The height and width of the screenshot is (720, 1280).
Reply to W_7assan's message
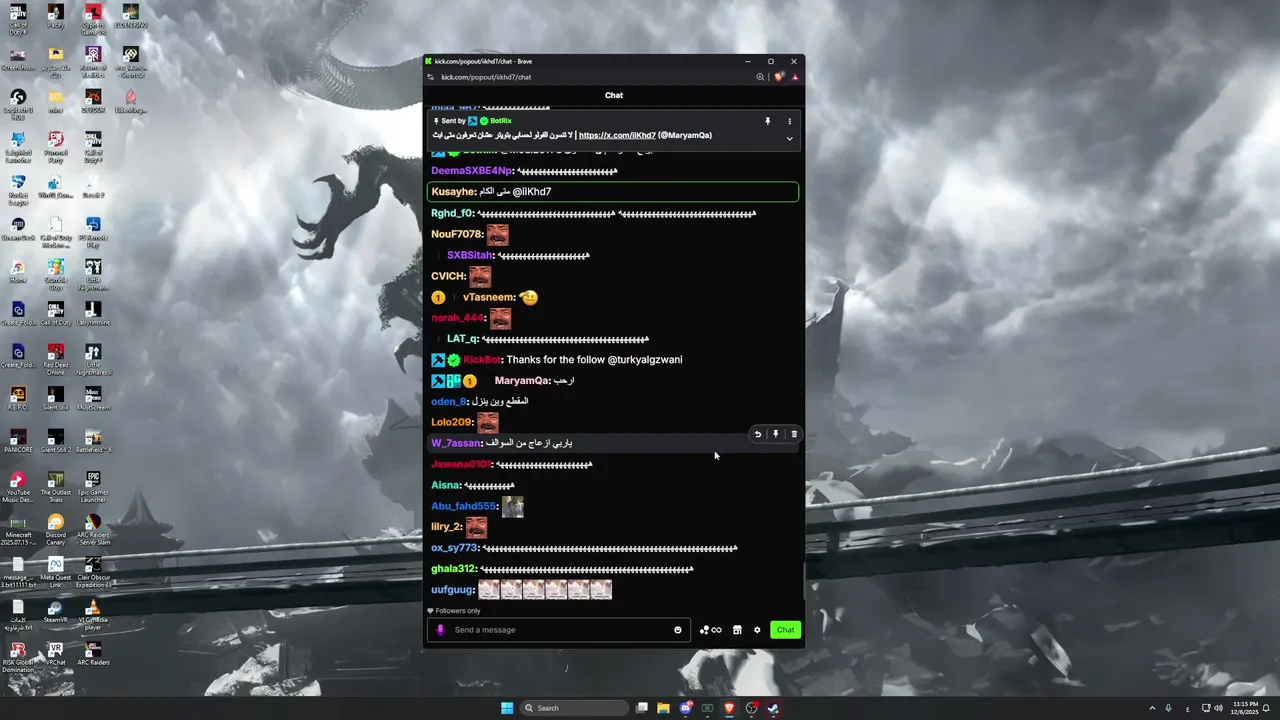tap(758, 434)
